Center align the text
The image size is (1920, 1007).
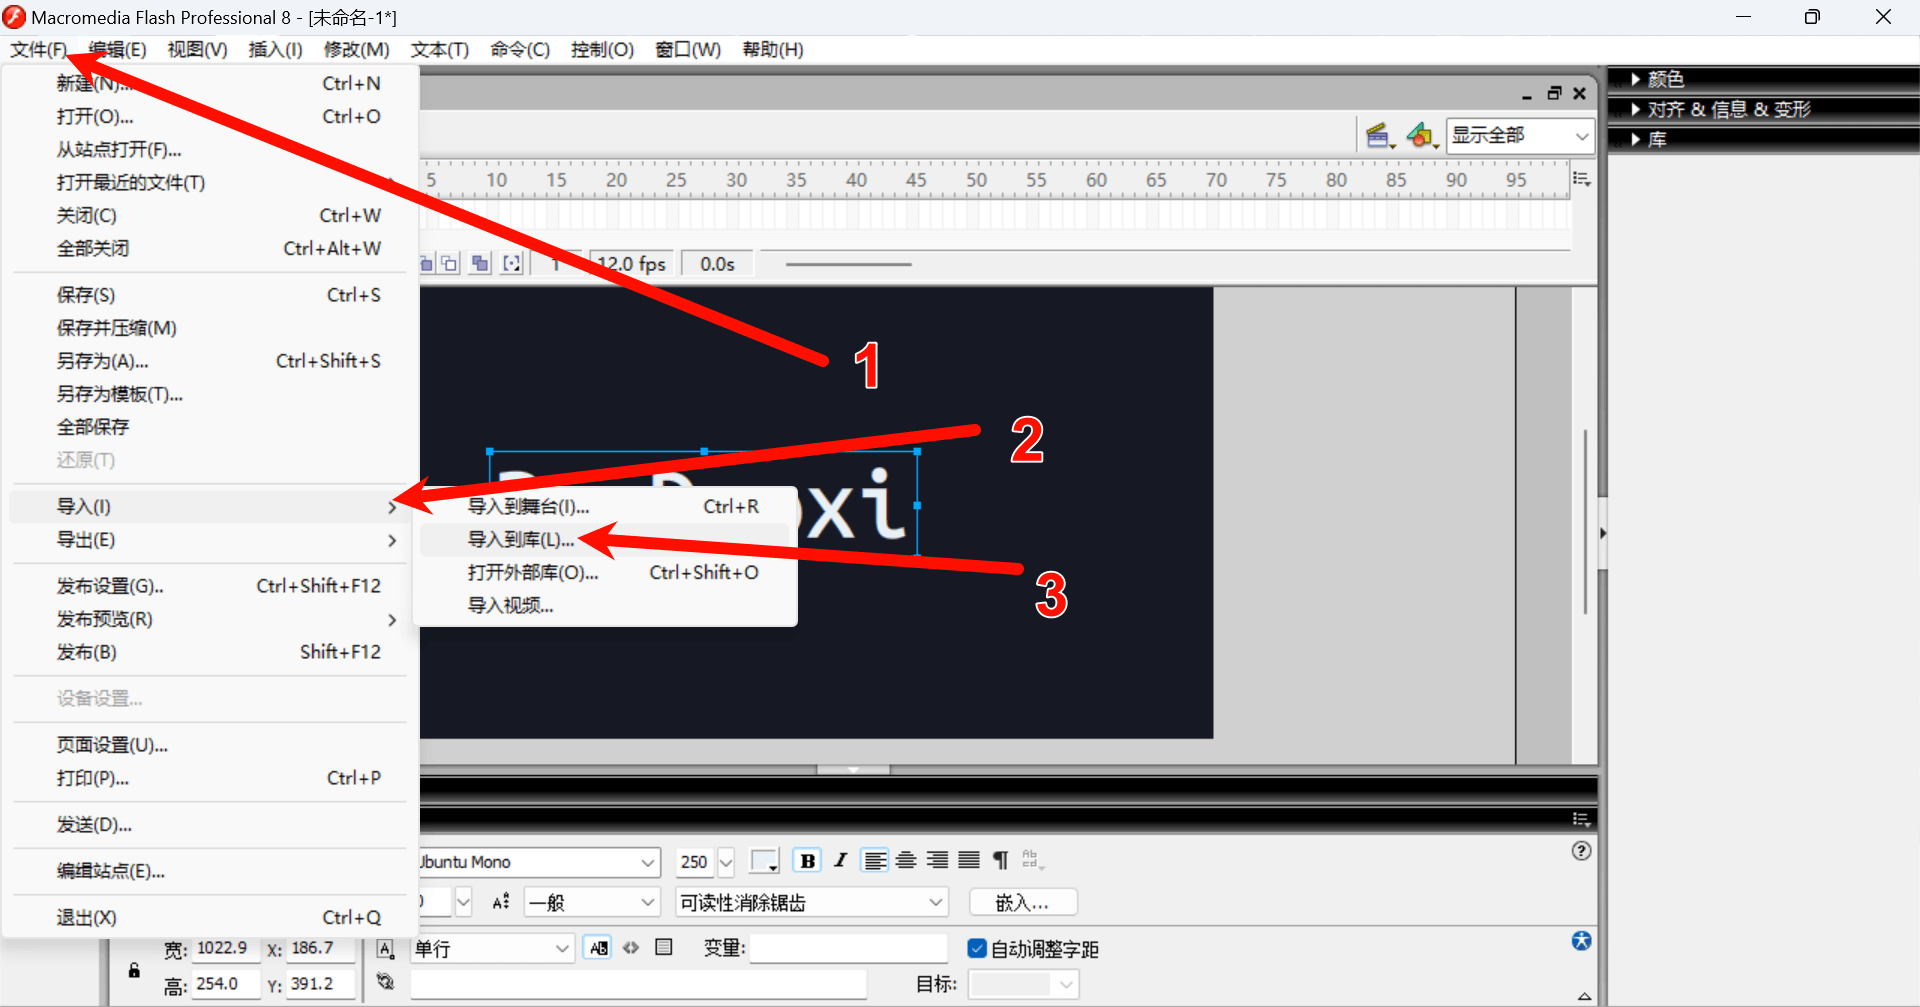pyautogui.click(x=906, y=861)
